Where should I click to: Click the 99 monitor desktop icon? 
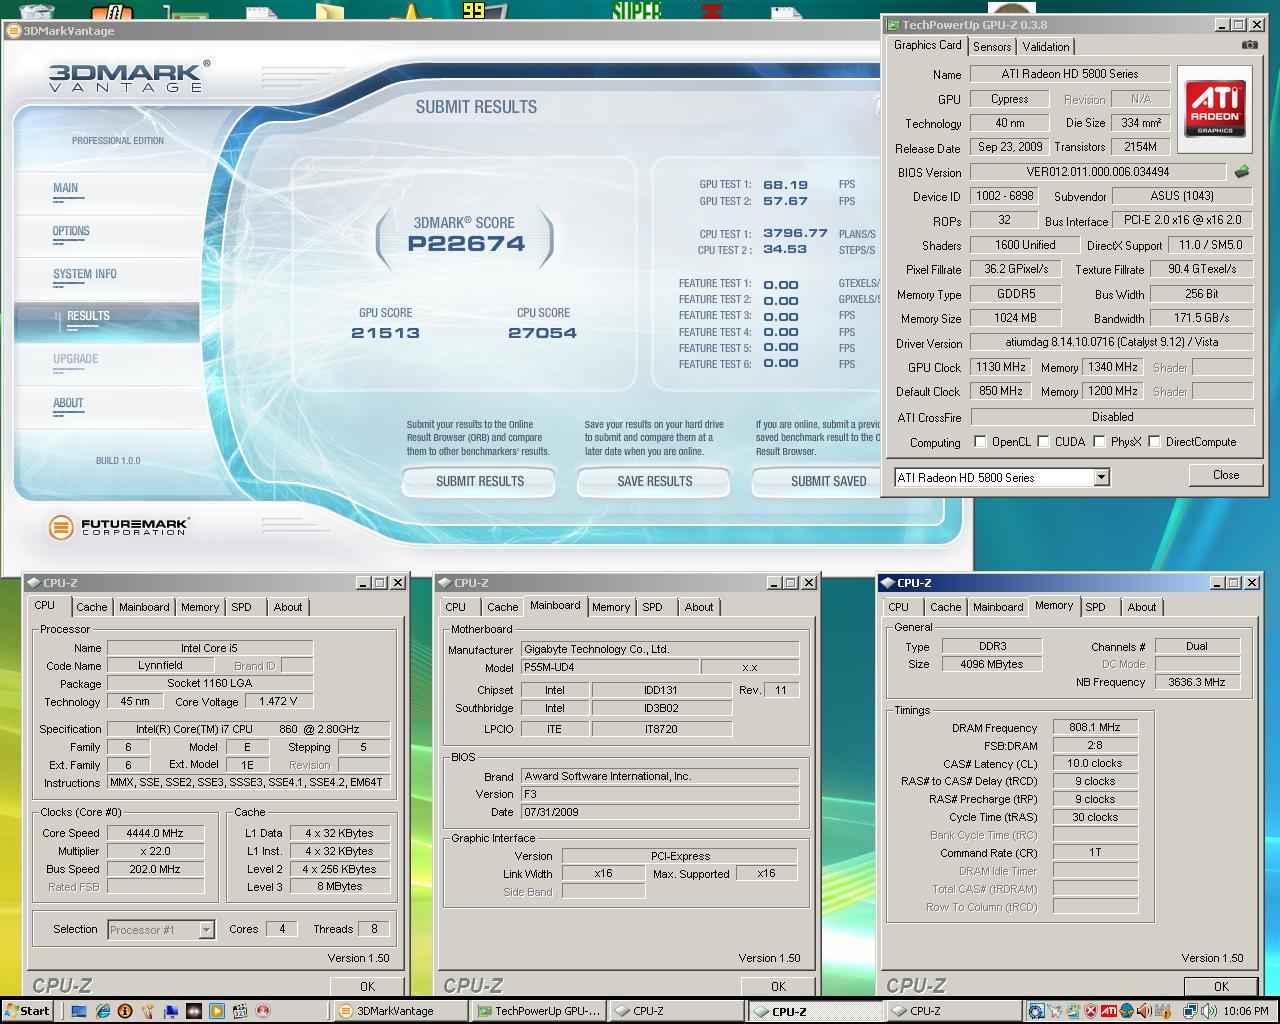tap(484, 11)
